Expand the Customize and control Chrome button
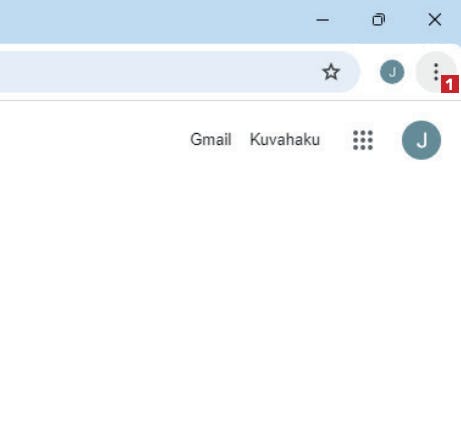 click(x=436, y=72)
